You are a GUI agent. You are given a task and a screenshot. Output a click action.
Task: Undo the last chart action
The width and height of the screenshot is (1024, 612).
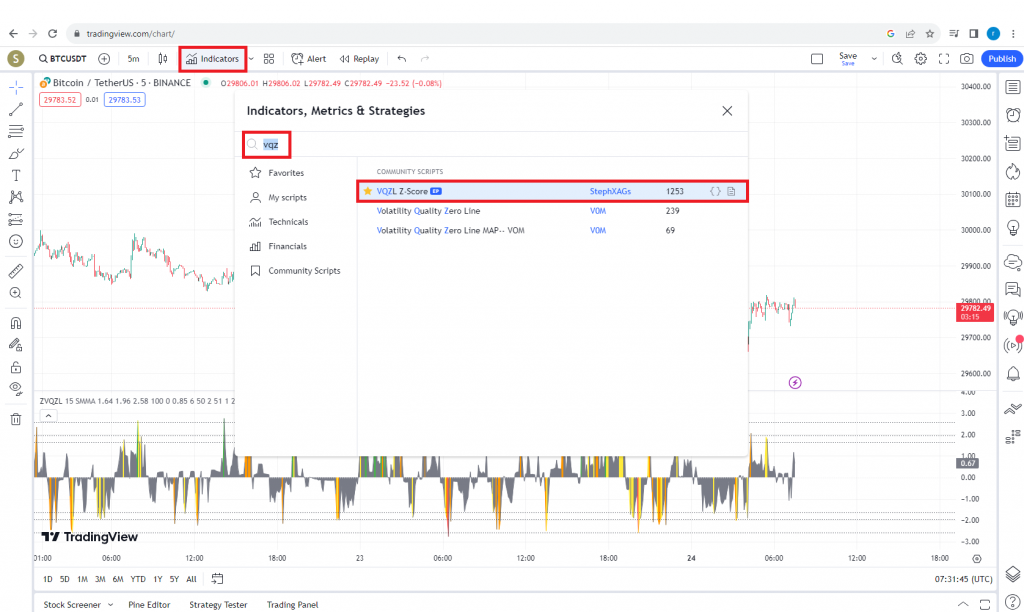pos(402,59)
